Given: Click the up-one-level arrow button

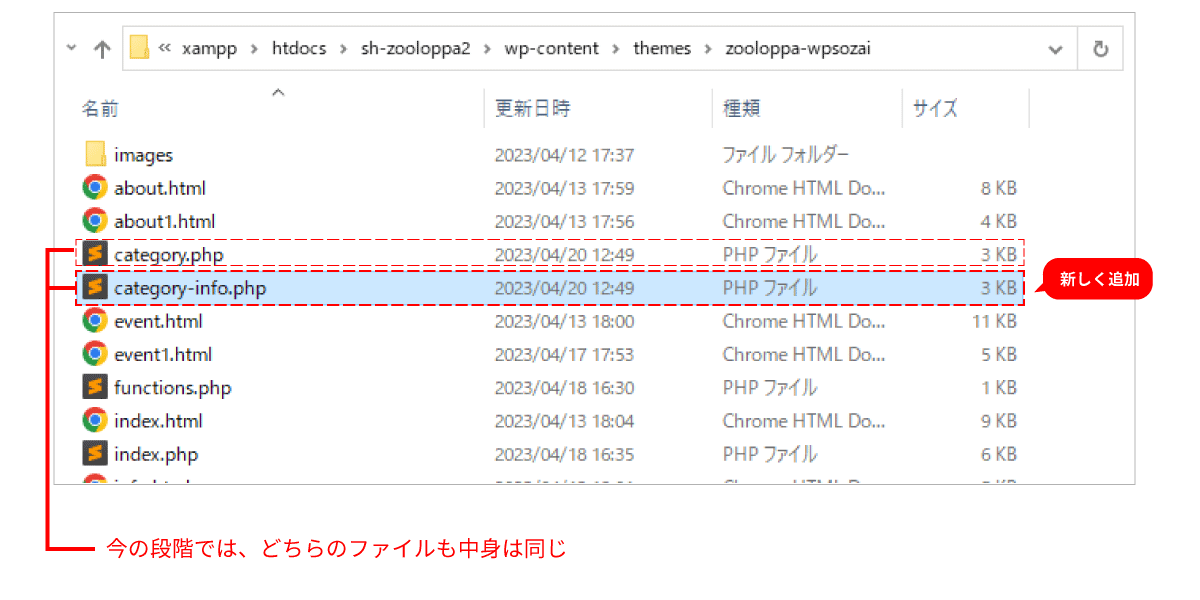Looking at the screenshot, I should click(102, 49).
